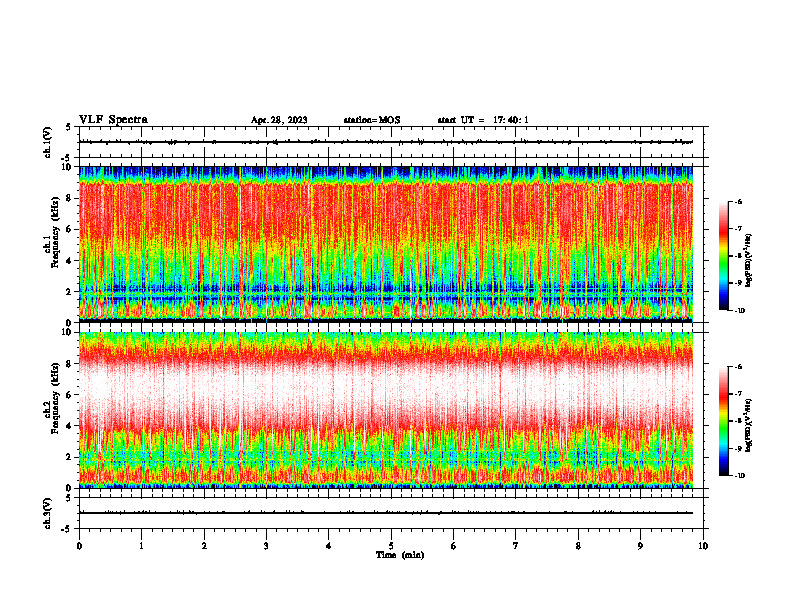
Task: Click the "0" tick on the time axis
Action: coord(79,546)
